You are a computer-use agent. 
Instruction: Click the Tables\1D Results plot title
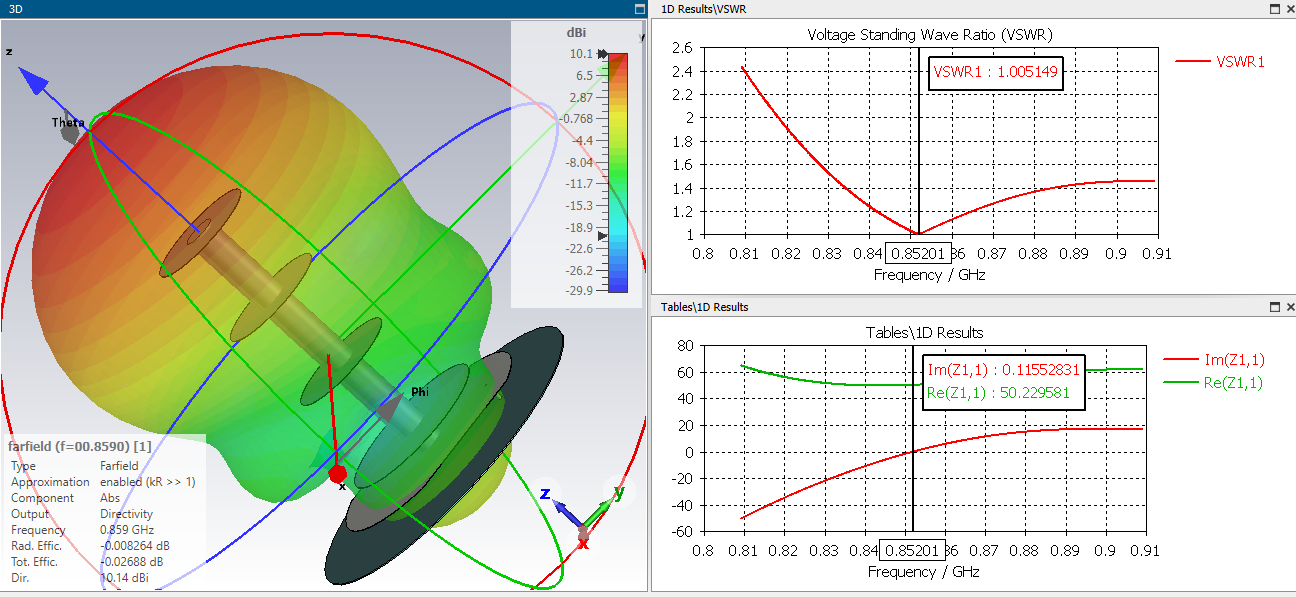tap(924, 332)
